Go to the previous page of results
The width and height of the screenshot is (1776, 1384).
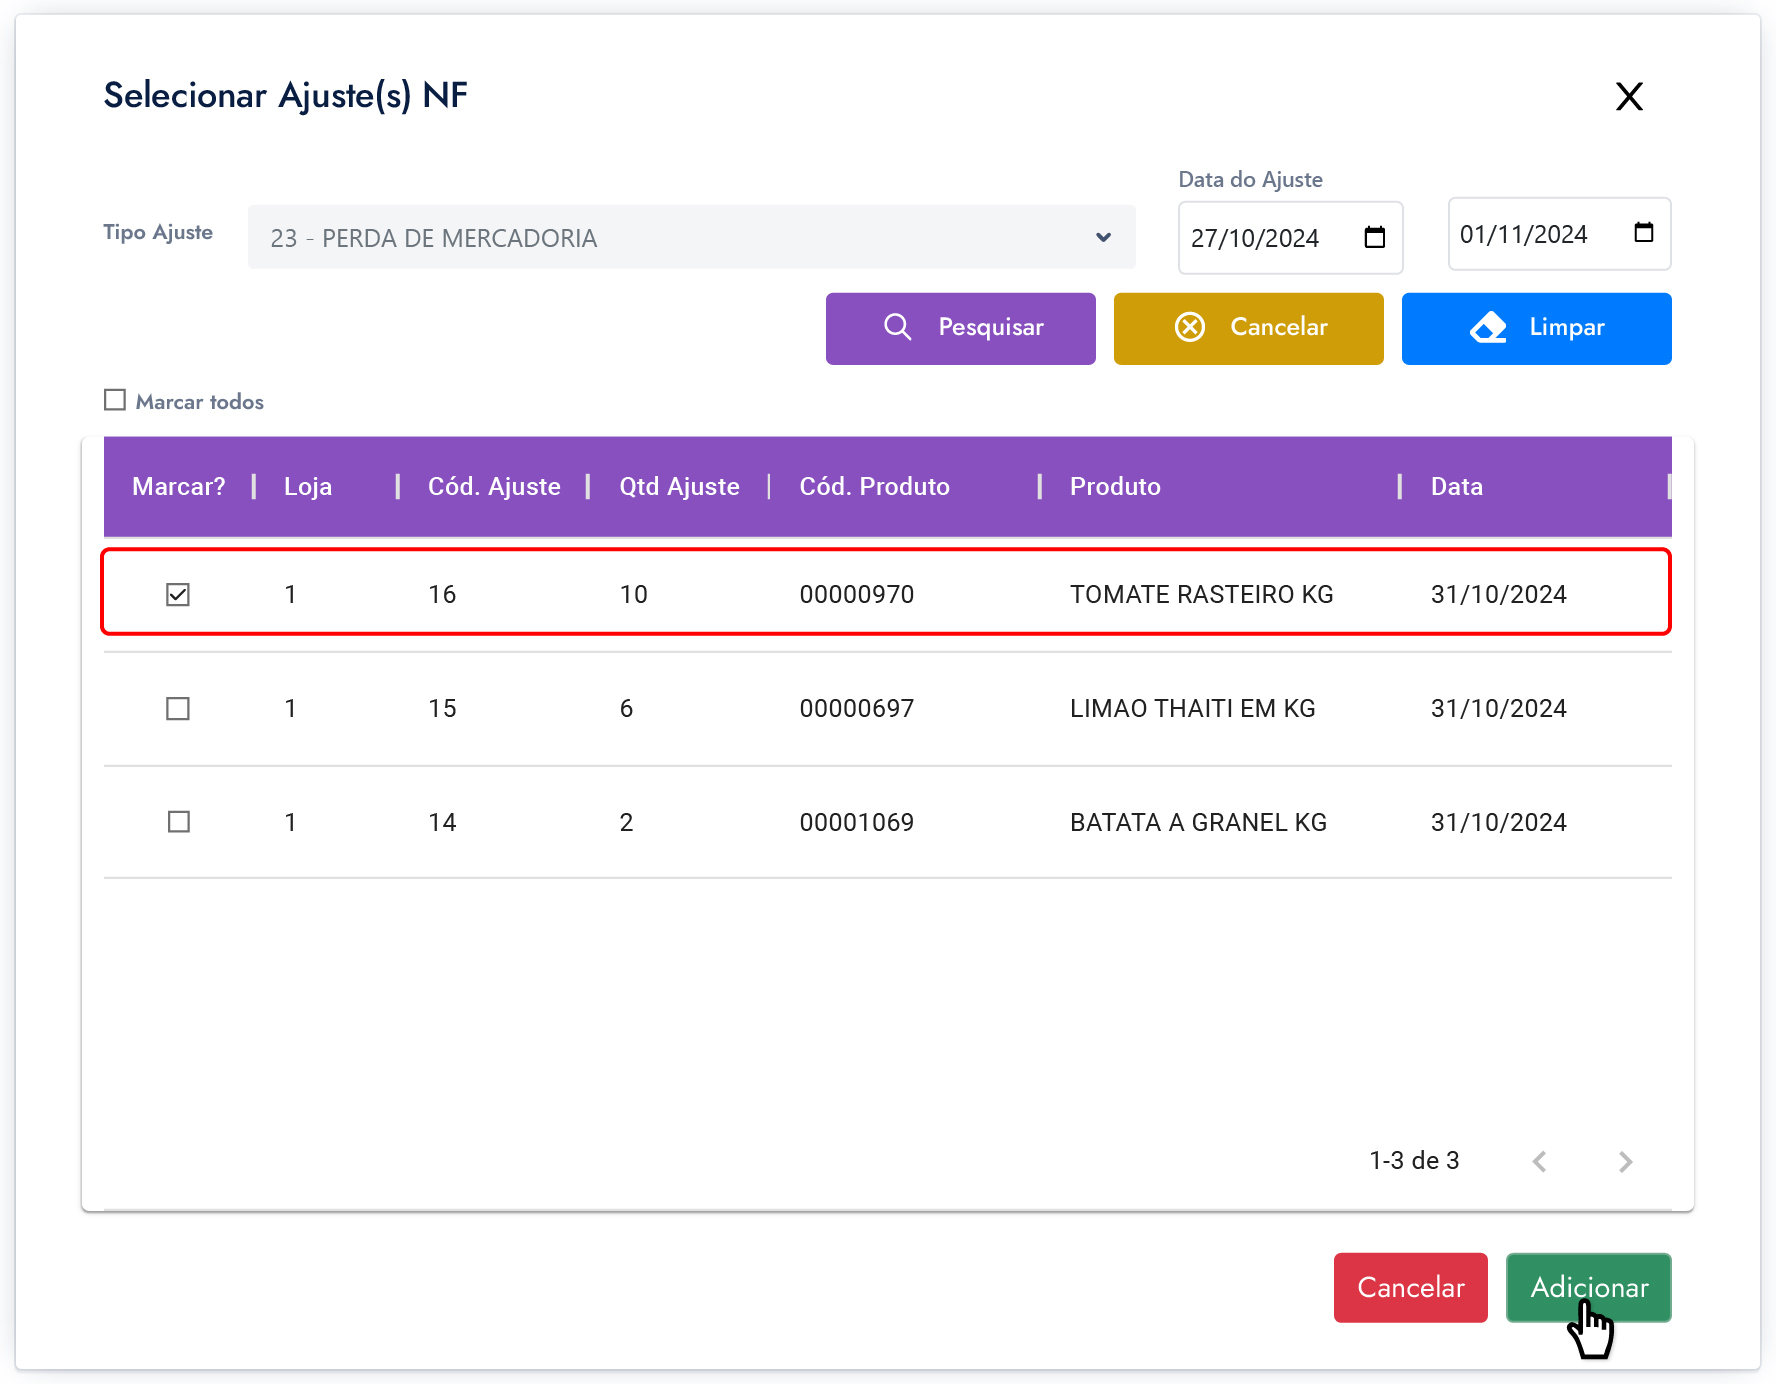tap(1540, 1161)
